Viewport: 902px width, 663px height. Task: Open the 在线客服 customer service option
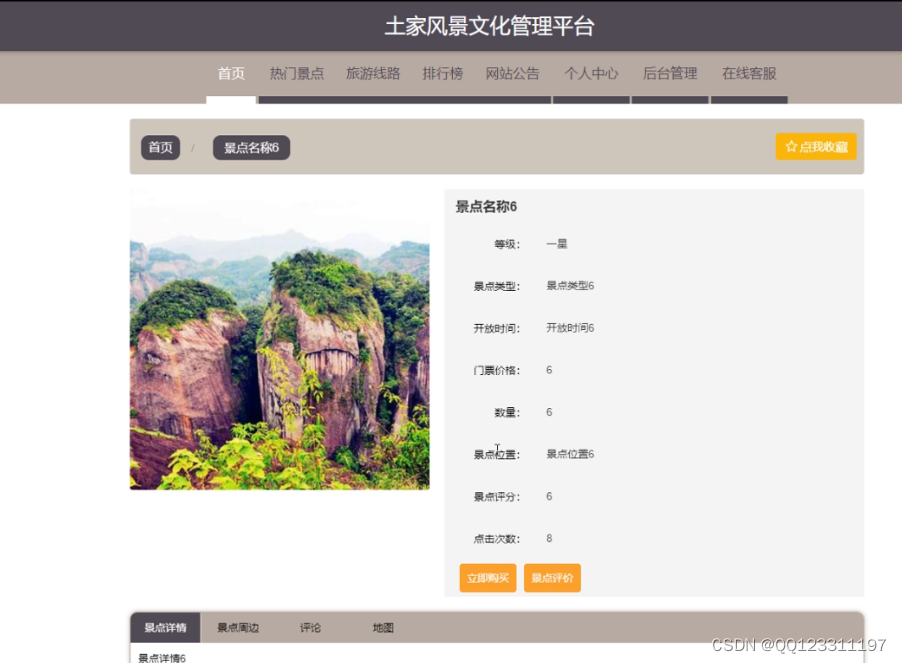pos(748,73)
